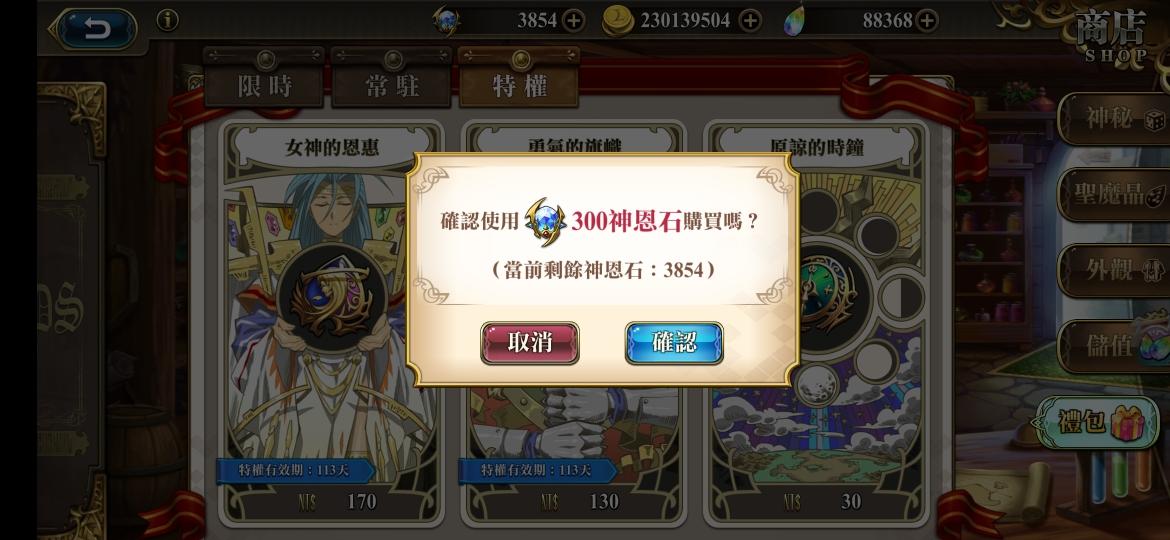Image resolution: width=1170 pixels, height=540 pixels.
Task: Open the 禮包 gift pack button
Action: pyautogui.click(x=1095, y=422)
